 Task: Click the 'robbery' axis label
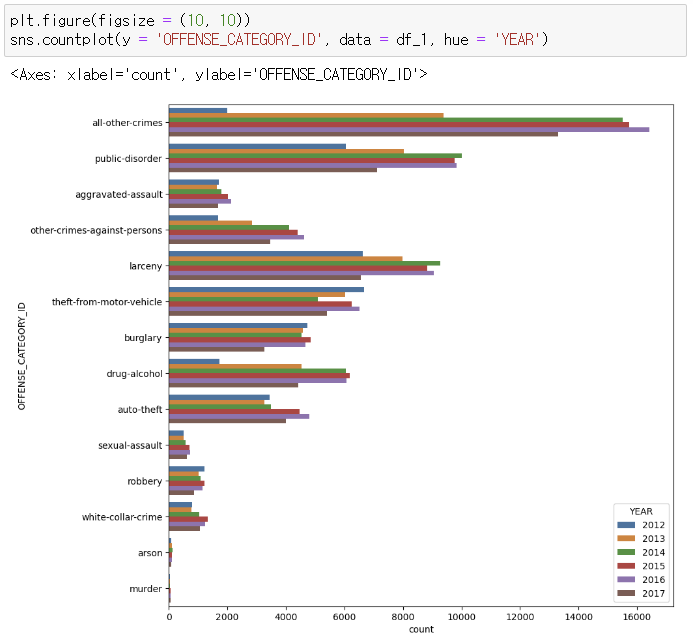click(x=145, y=481)
